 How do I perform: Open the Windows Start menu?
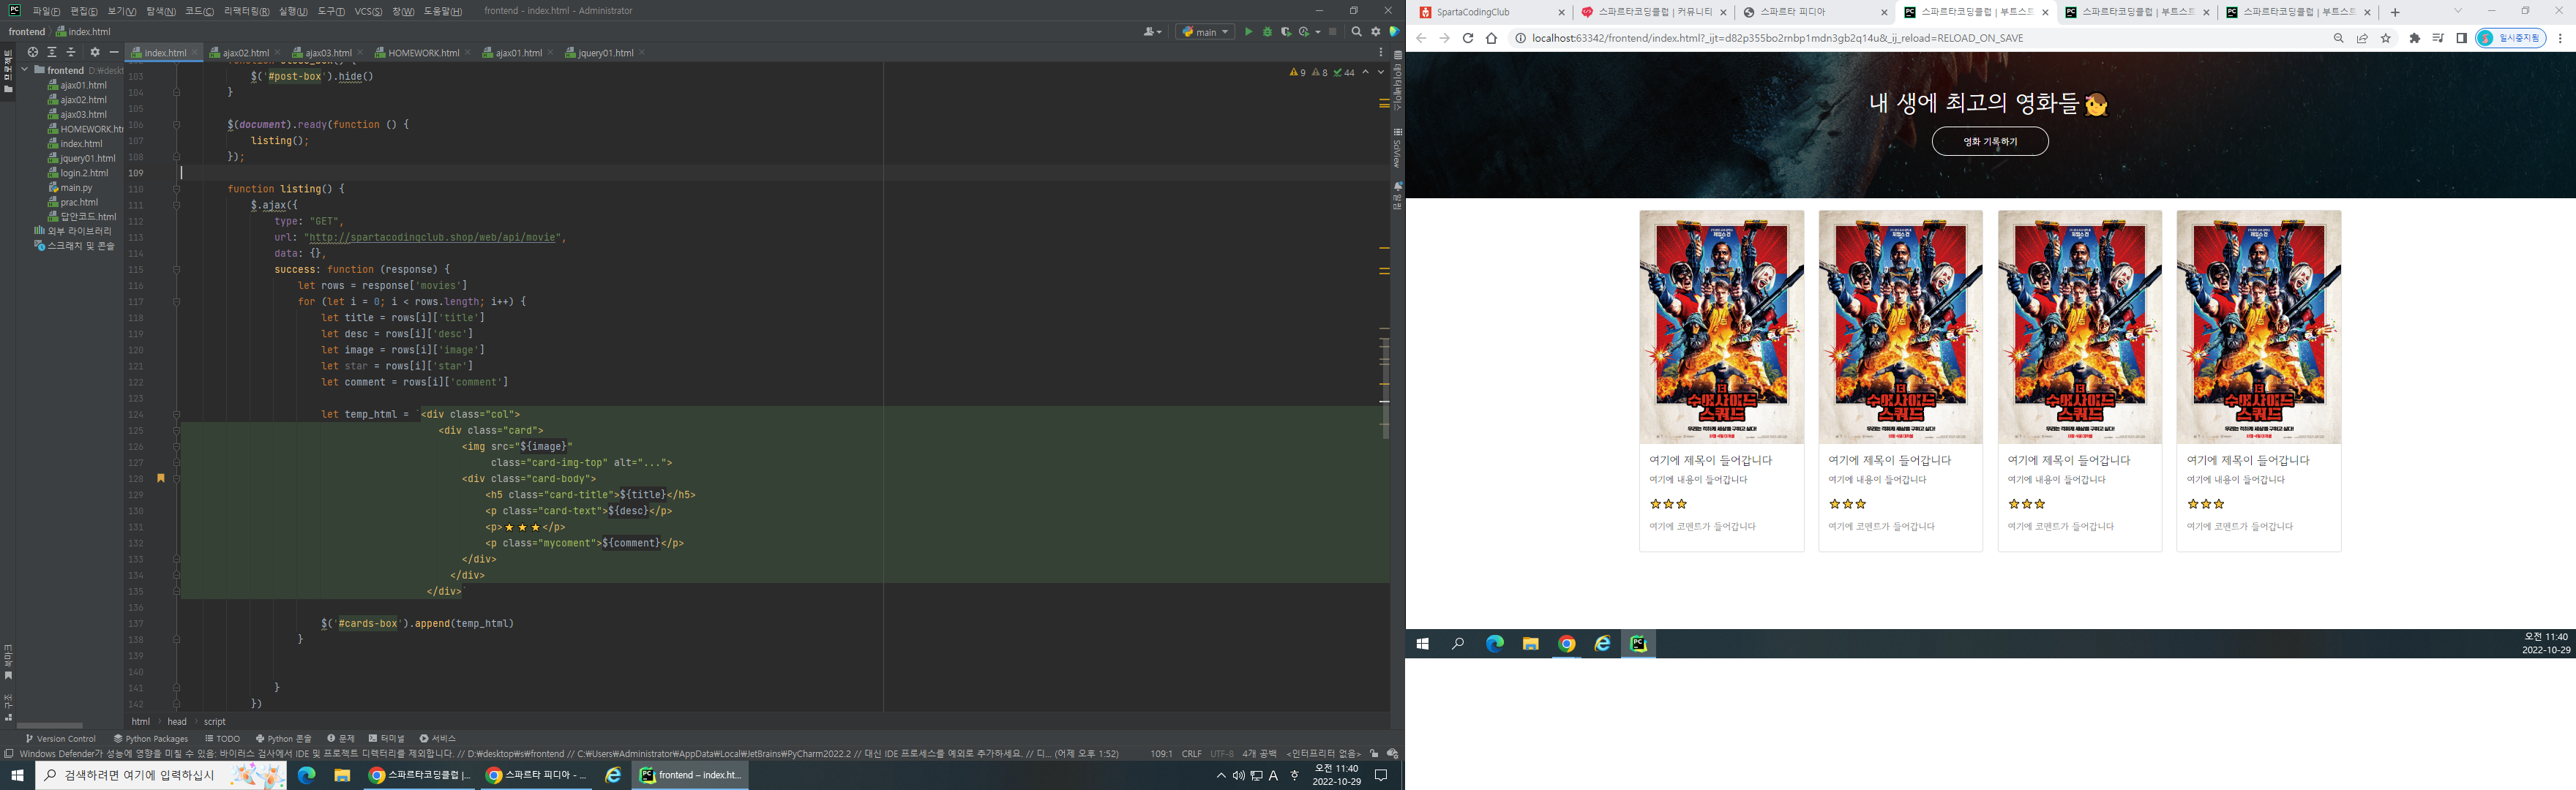[17, 775]
